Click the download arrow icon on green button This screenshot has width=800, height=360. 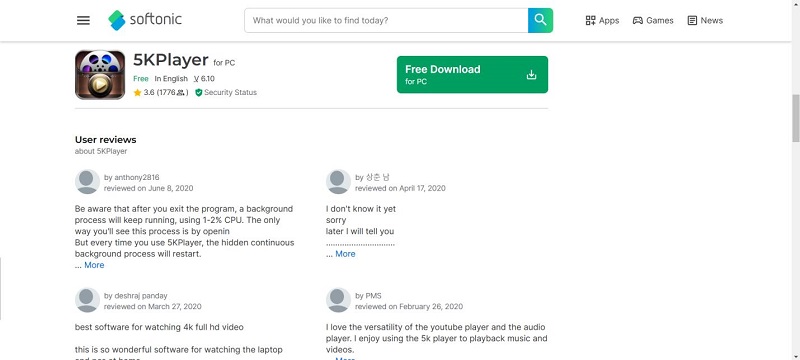tap(531, 75)
